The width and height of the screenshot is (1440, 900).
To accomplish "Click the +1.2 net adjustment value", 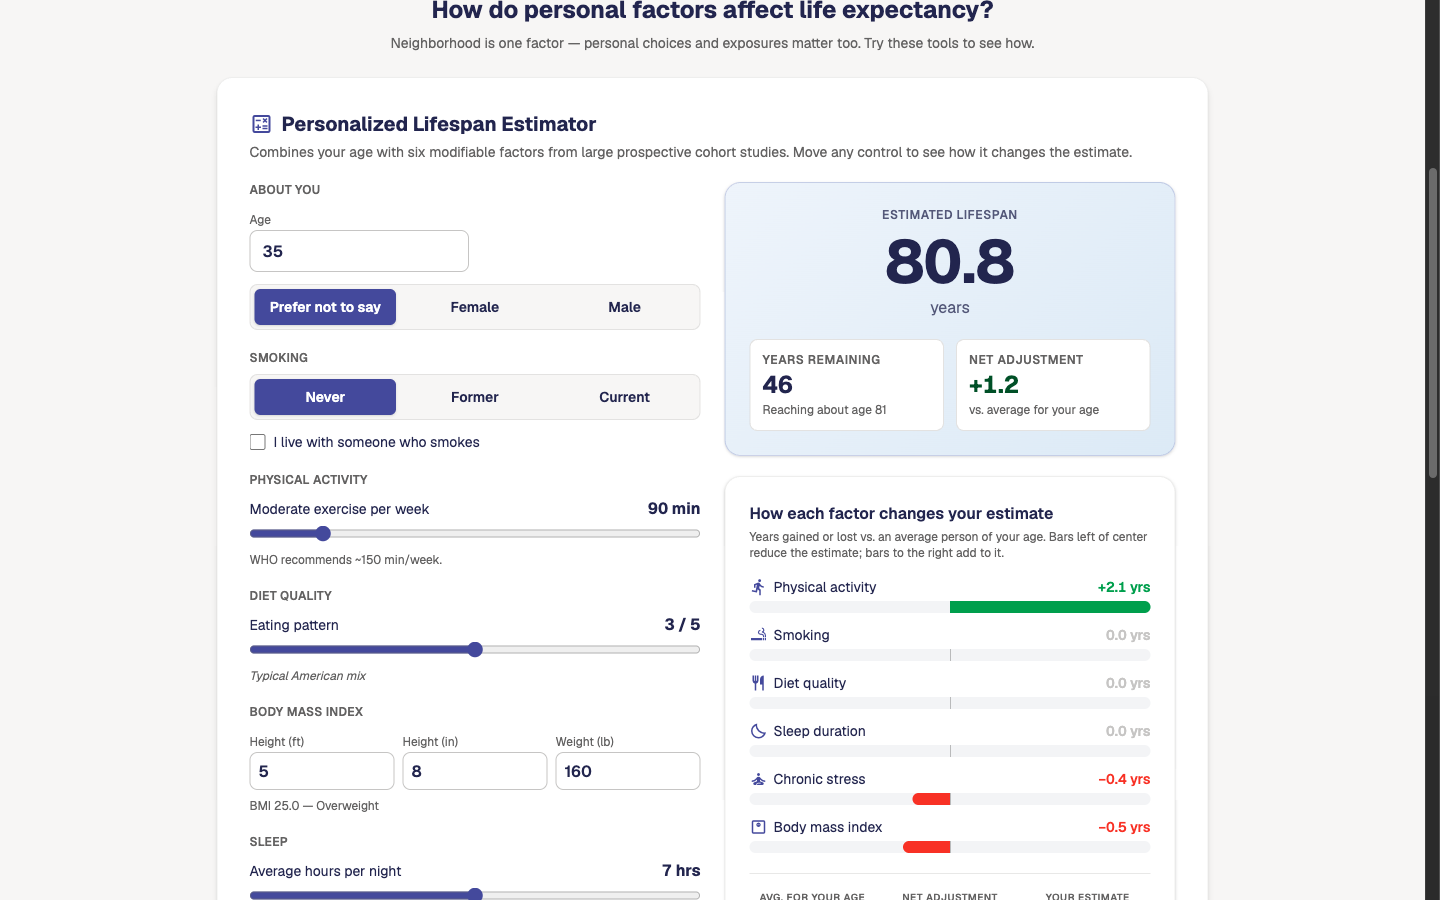I will [x=994, y=385].
